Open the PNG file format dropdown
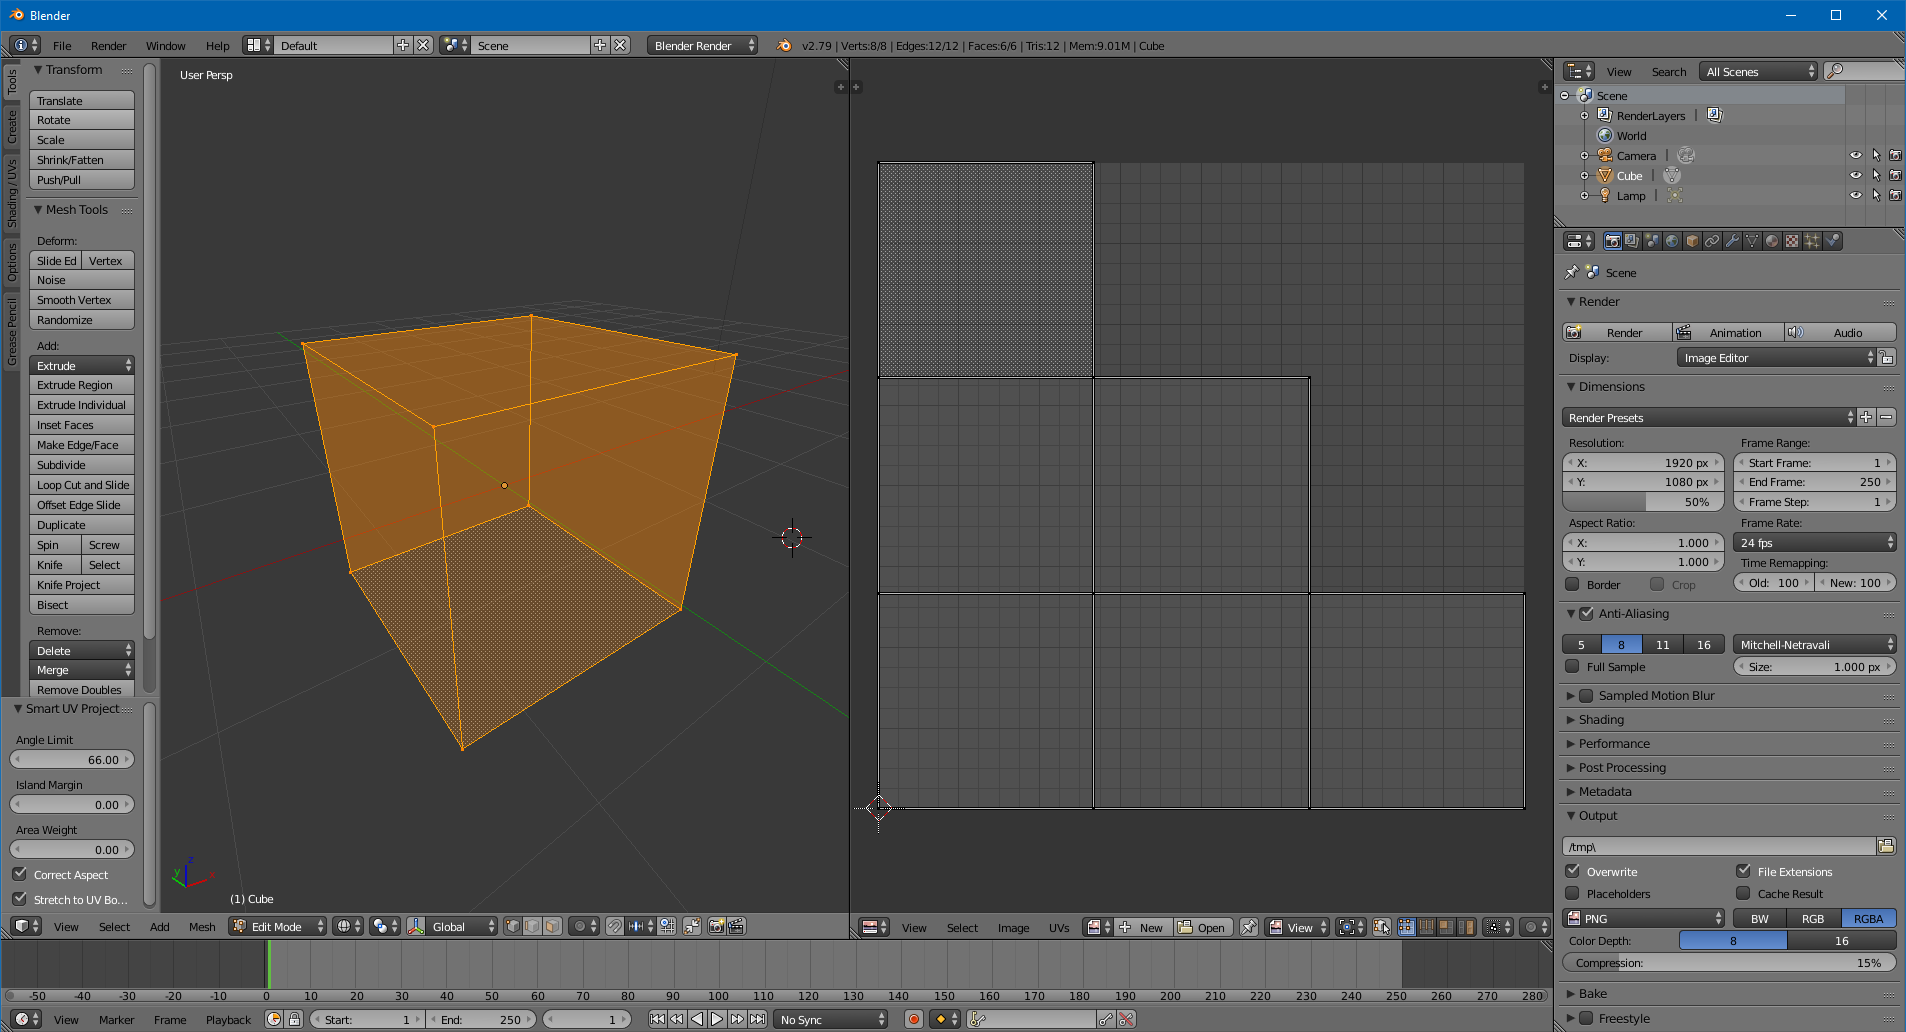Screen dimensions: 1906x1032 click(x=1644, y=918)
